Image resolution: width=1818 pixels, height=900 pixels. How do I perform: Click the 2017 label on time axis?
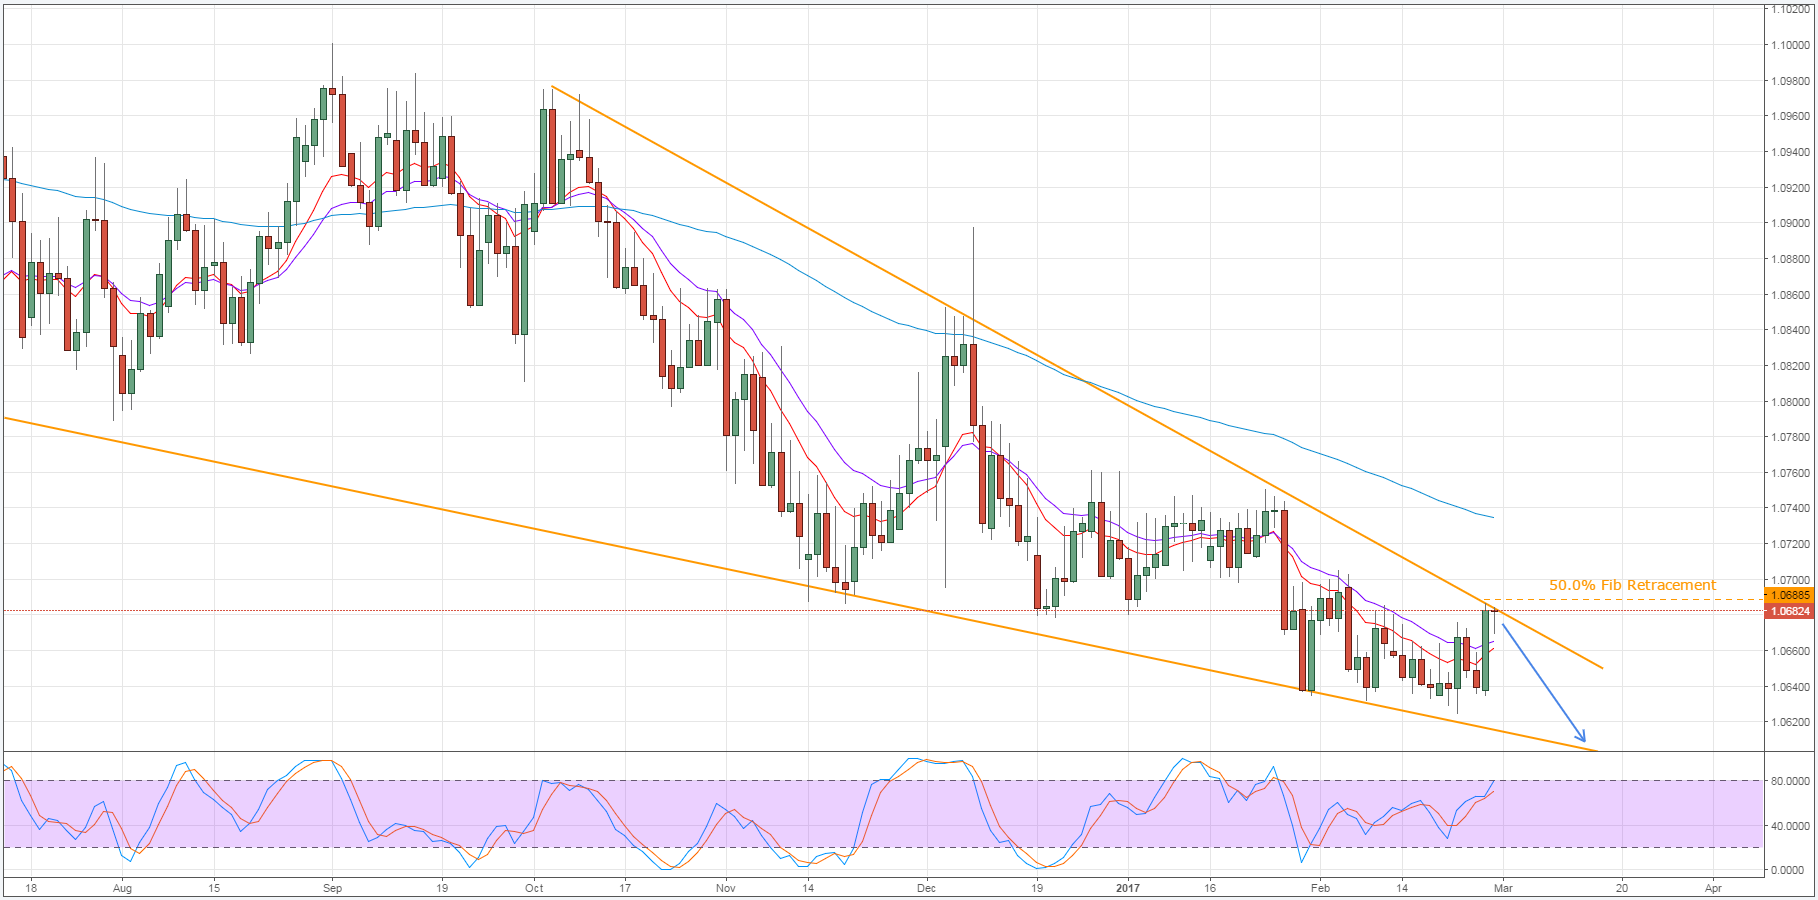pos(1128,888)
